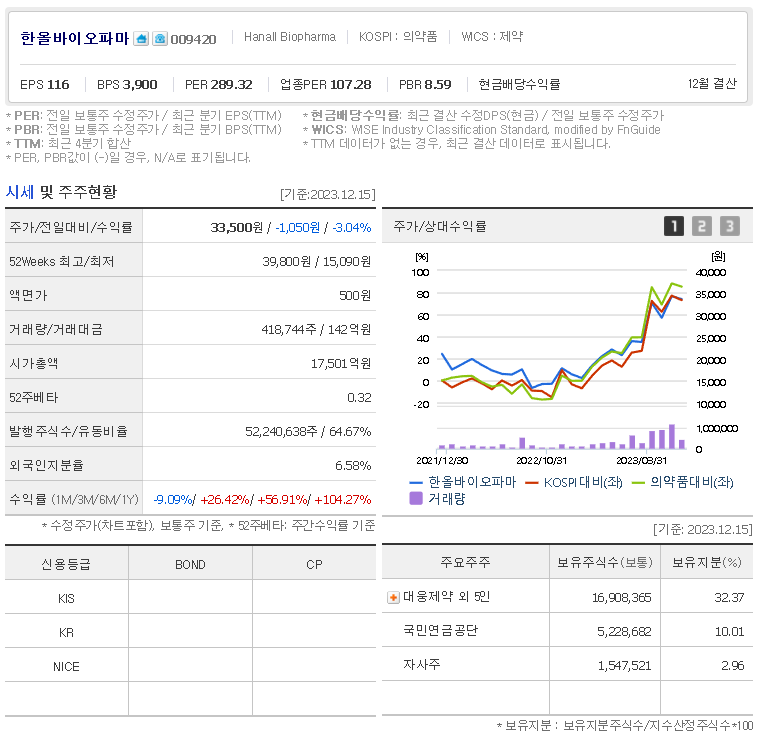
Task: Click the 12월 결산 label
Action: coord(712,84)
